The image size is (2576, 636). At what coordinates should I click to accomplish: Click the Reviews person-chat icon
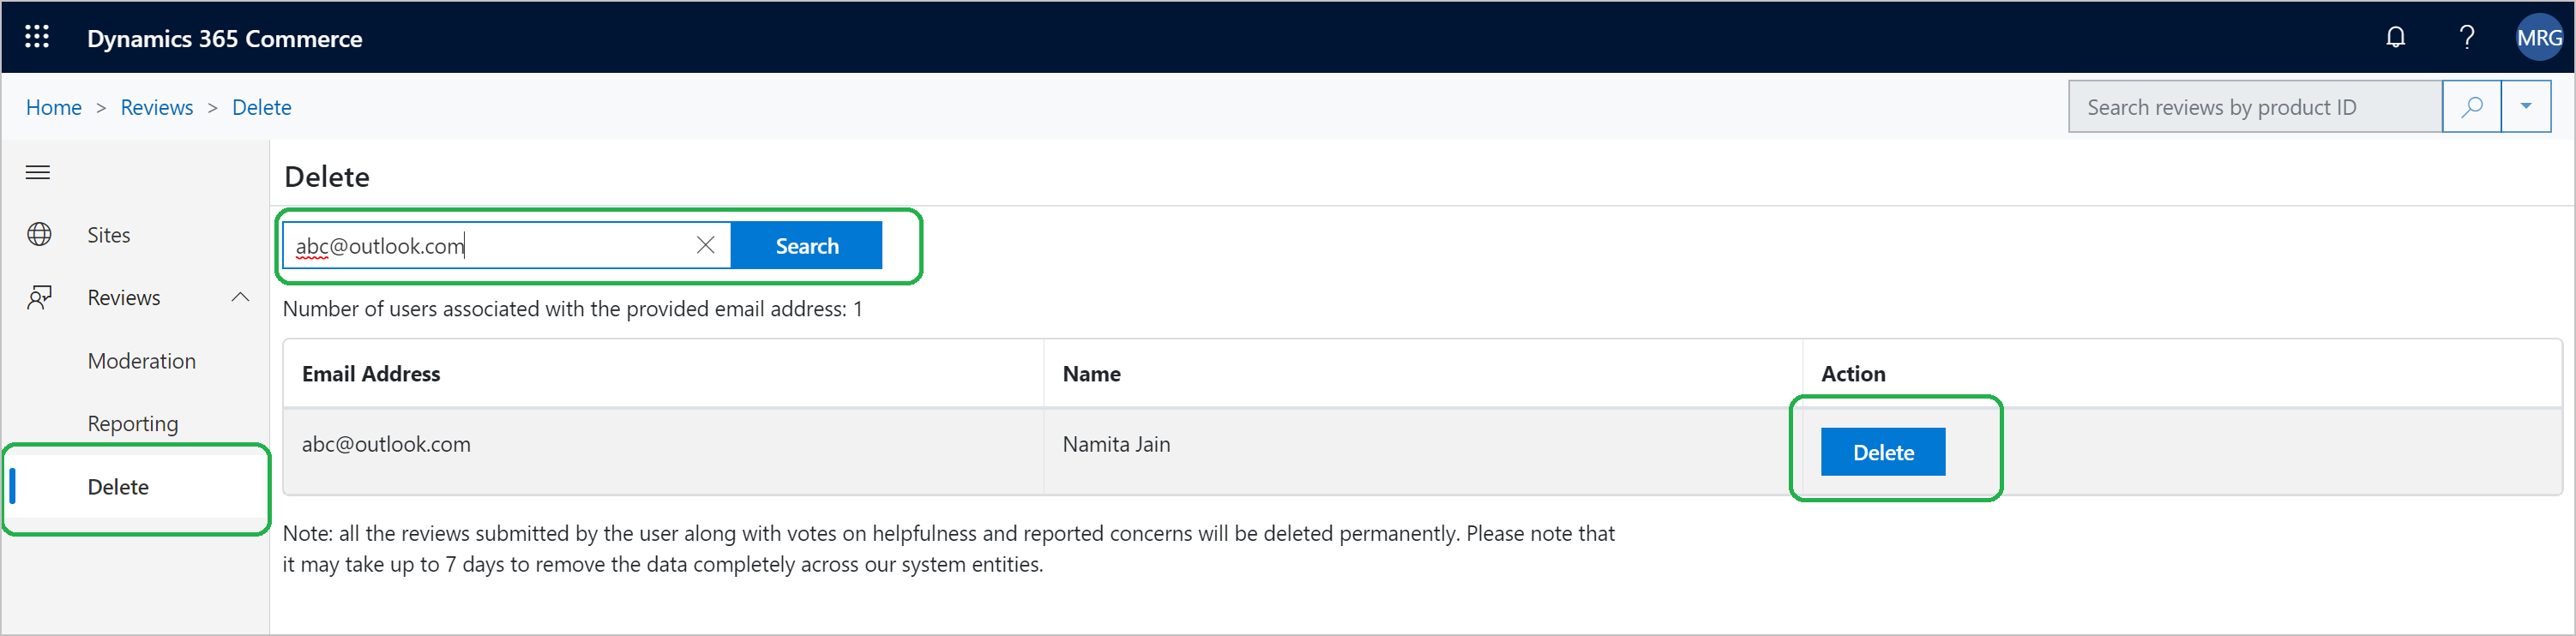click(x=39, y=298)
